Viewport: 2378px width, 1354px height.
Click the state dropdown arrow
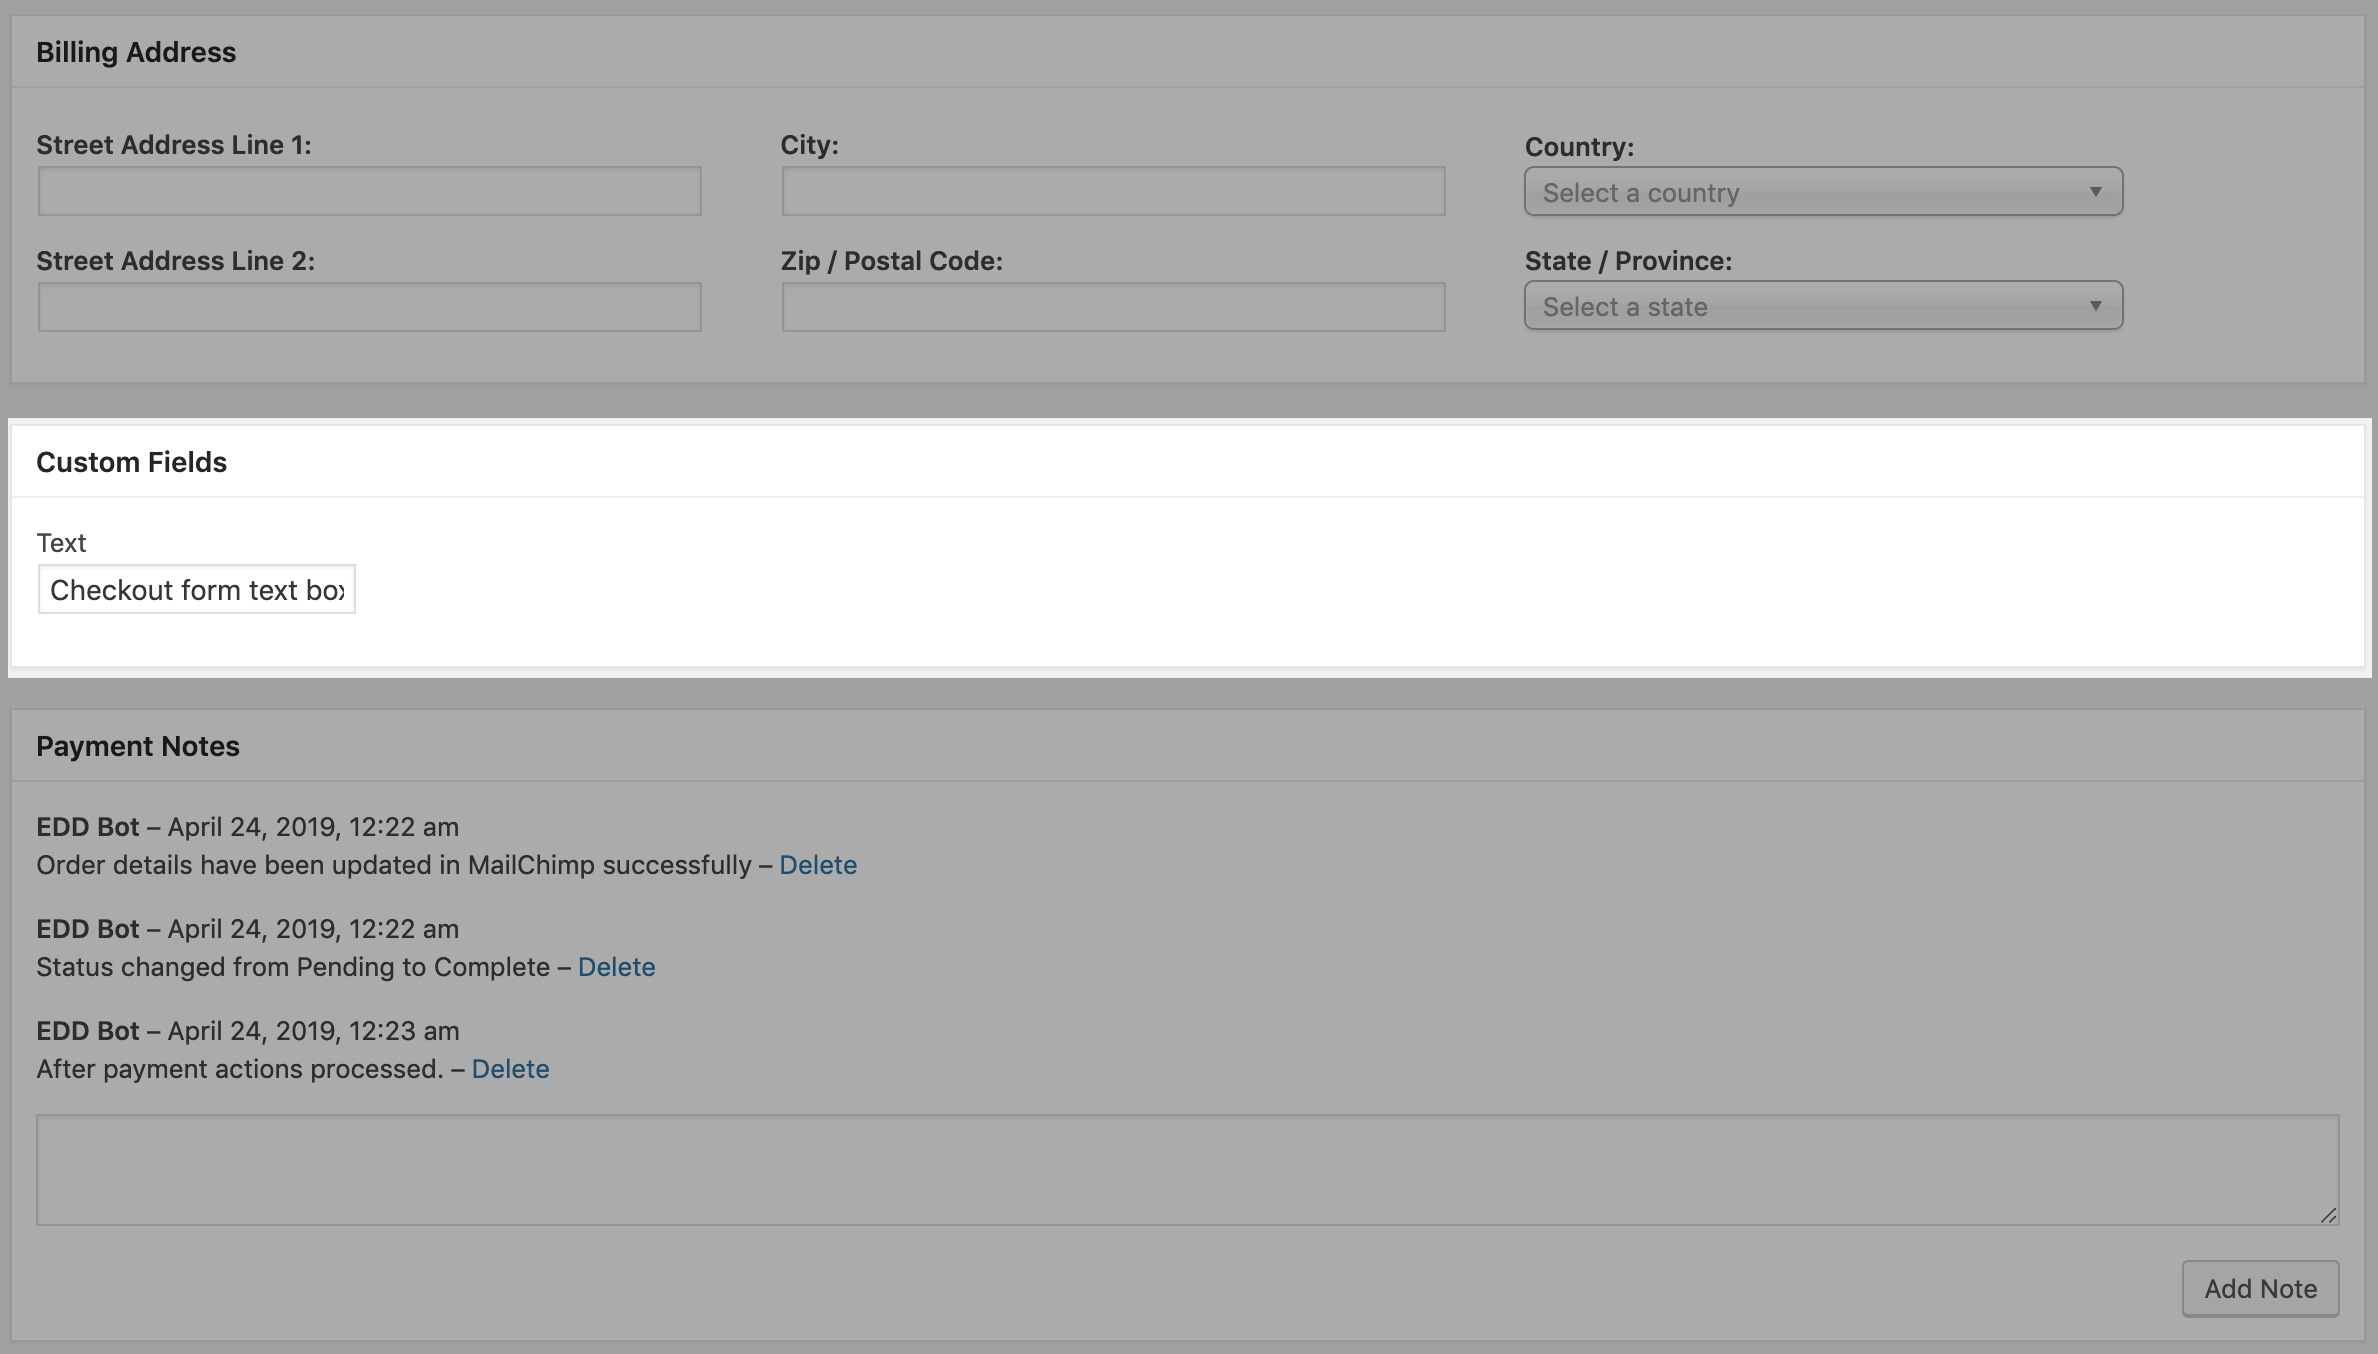coord(2095,306)
